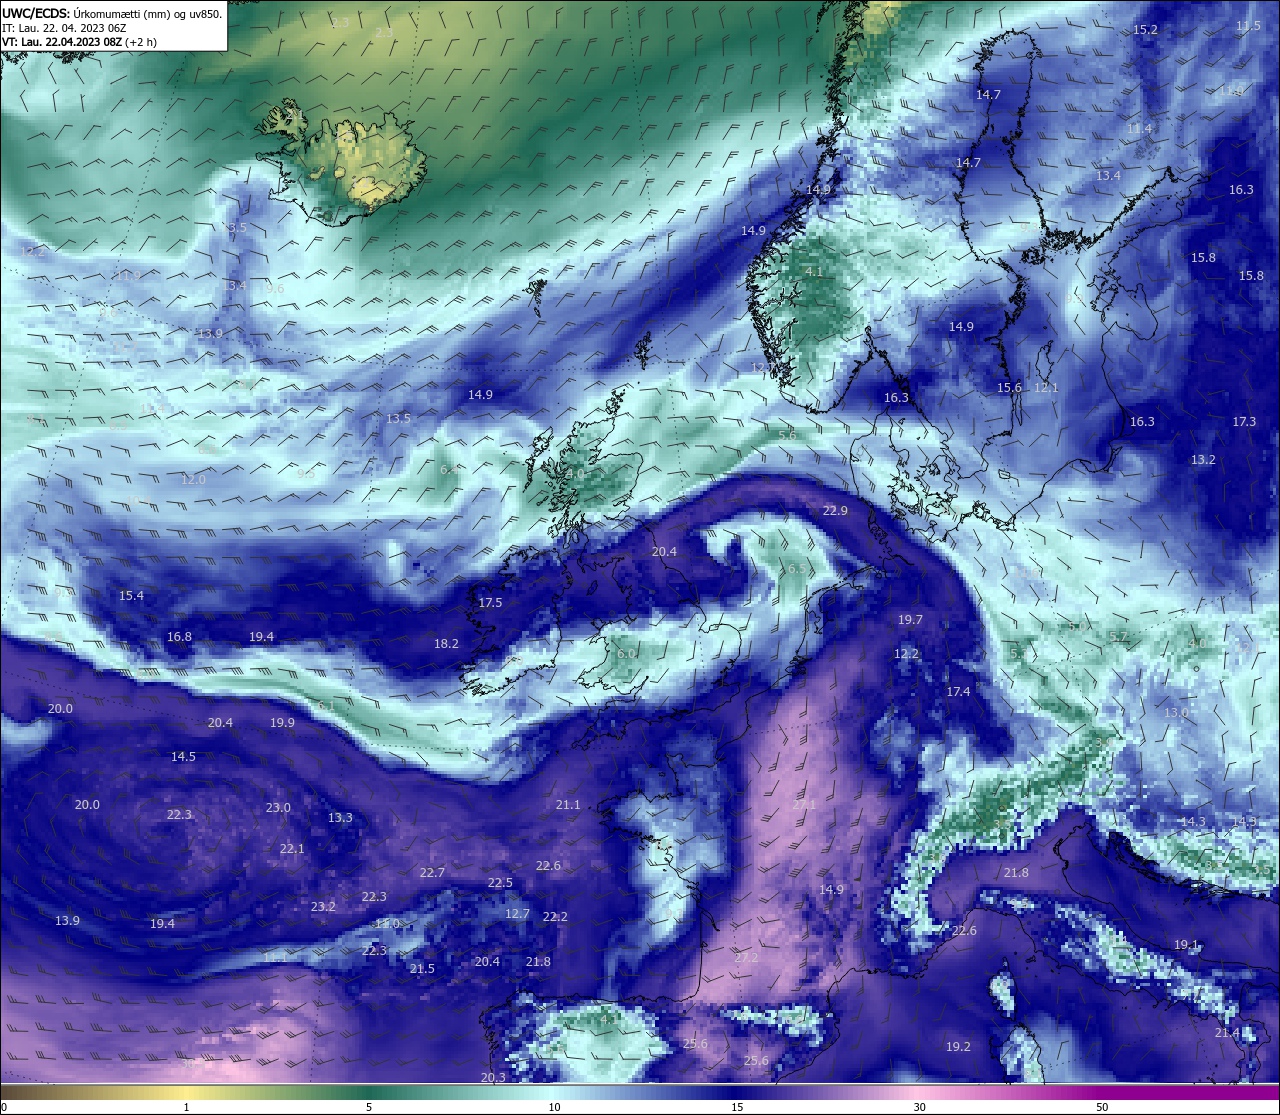Select the 23.2 map value
Screen dimensions: 1280x1115
click(x=323, y=906)
